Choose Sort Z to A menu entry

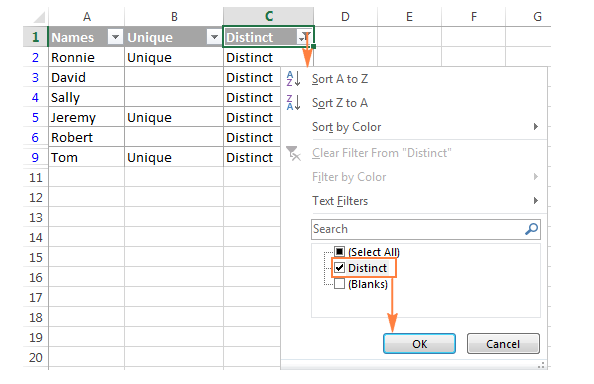click(414, 103)
